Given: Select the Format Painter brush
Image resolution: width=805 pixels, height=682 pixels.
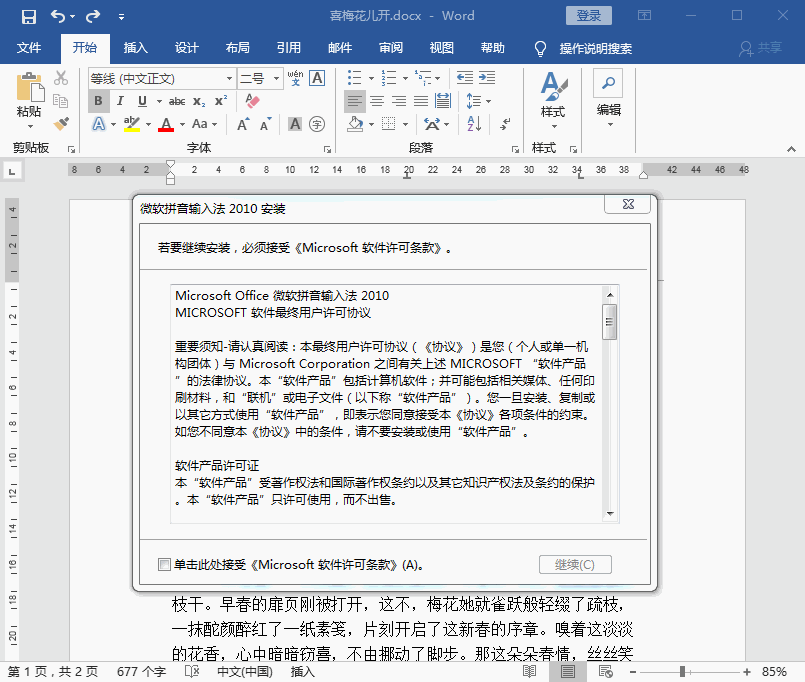Looking at the screenshot, I should pyautogui.click(x=61, y=124).
